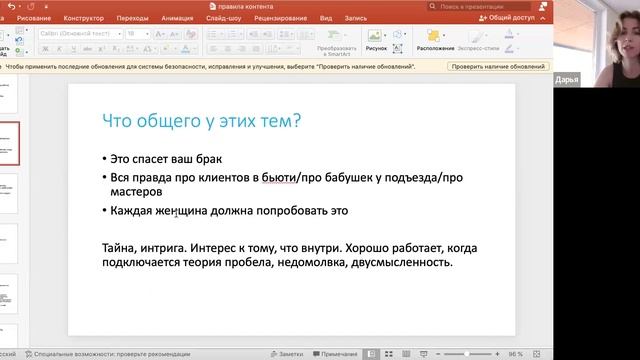
Task: Open the Рецензирование tab
Action: pos(280,18)
